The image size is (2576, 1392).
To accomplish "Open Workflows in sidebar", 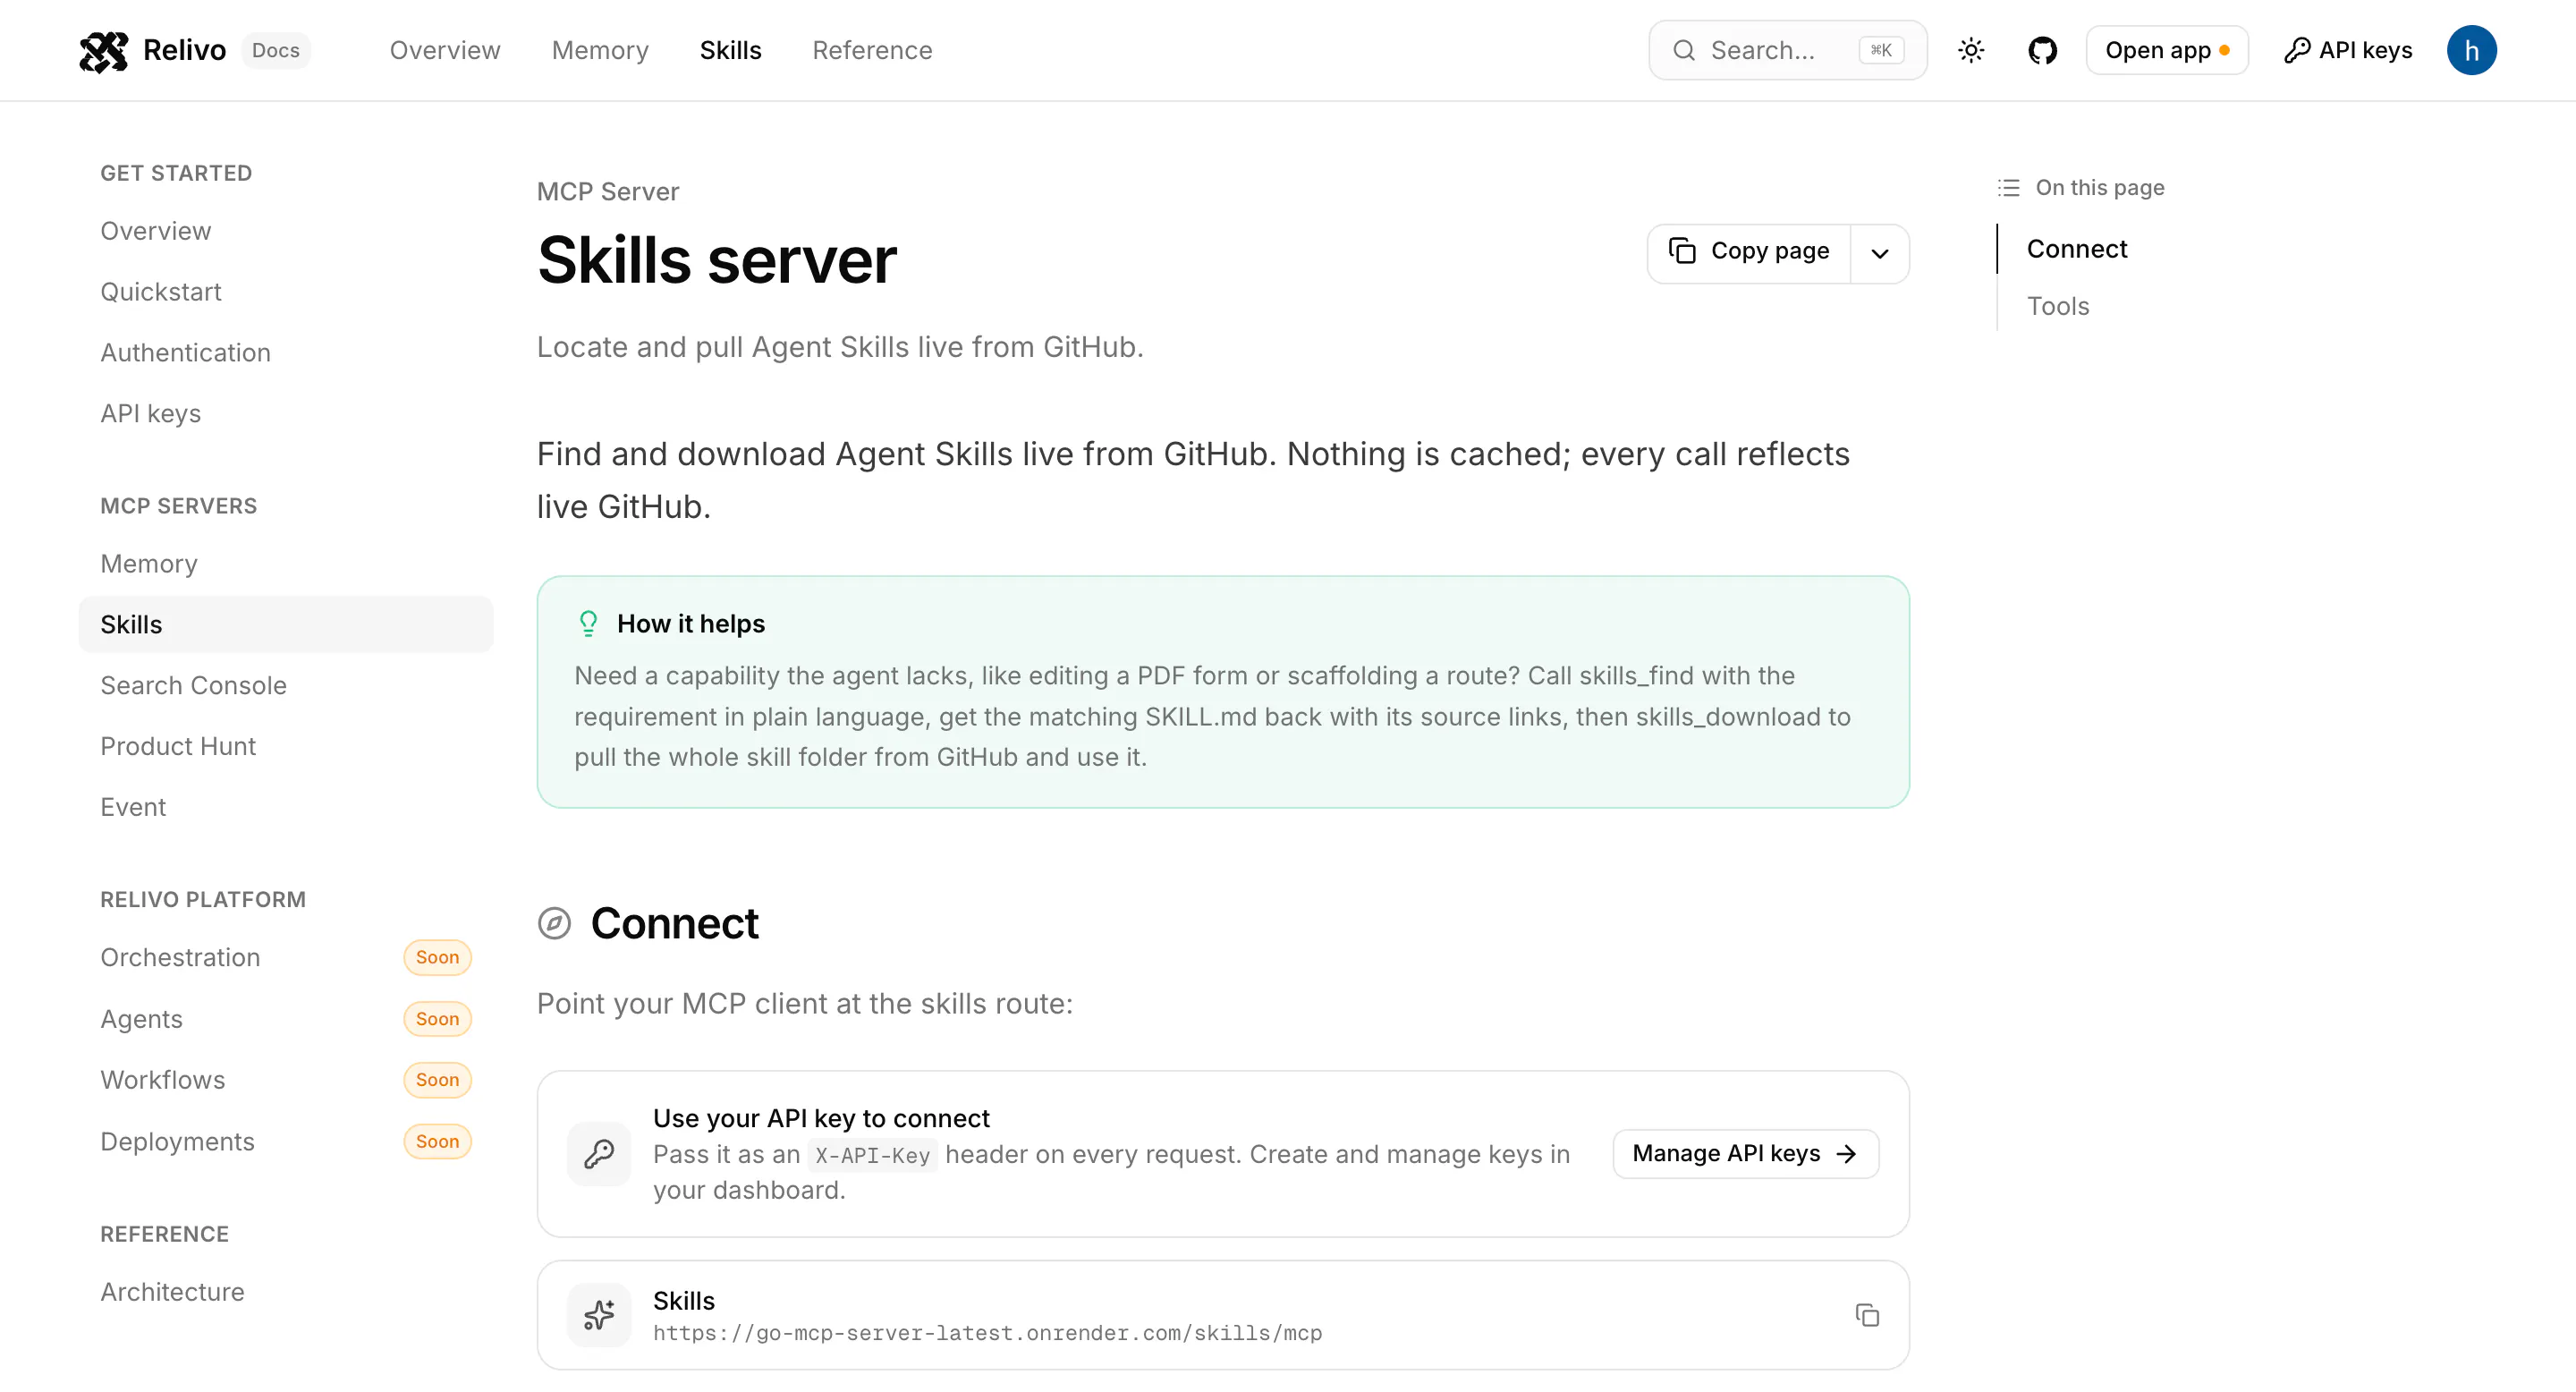I will point(285,1080).
